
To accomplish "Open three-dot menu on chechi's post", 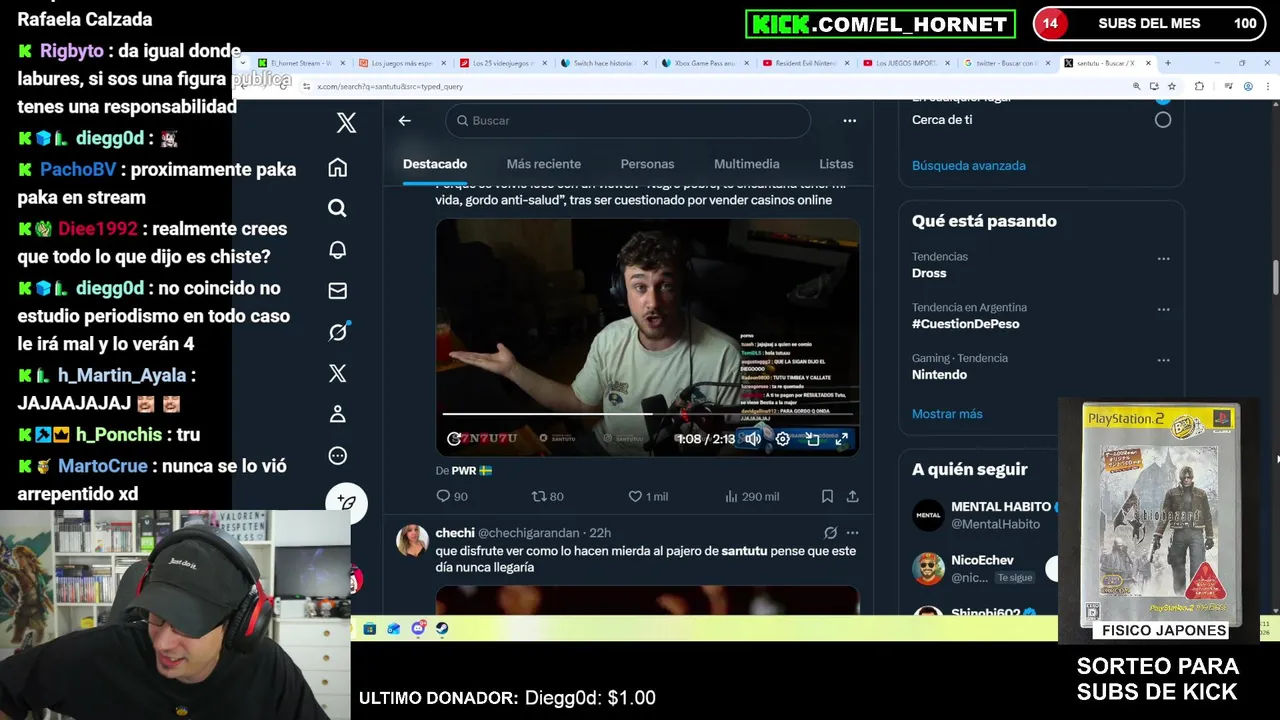I will (852, 533).
